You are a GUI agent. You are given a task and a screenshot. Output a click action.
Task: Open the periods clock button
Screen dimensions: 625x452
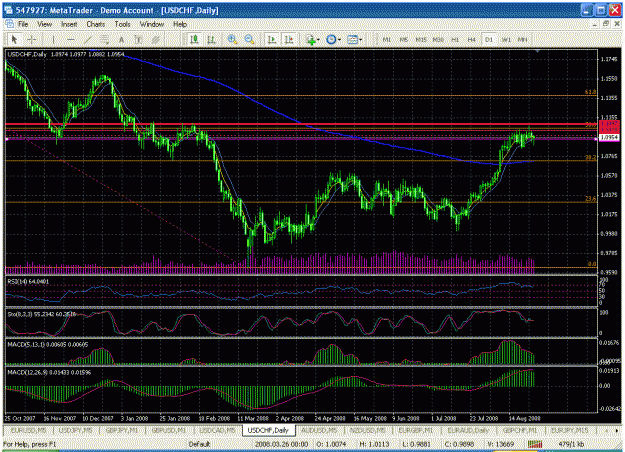tap(331, 39)
